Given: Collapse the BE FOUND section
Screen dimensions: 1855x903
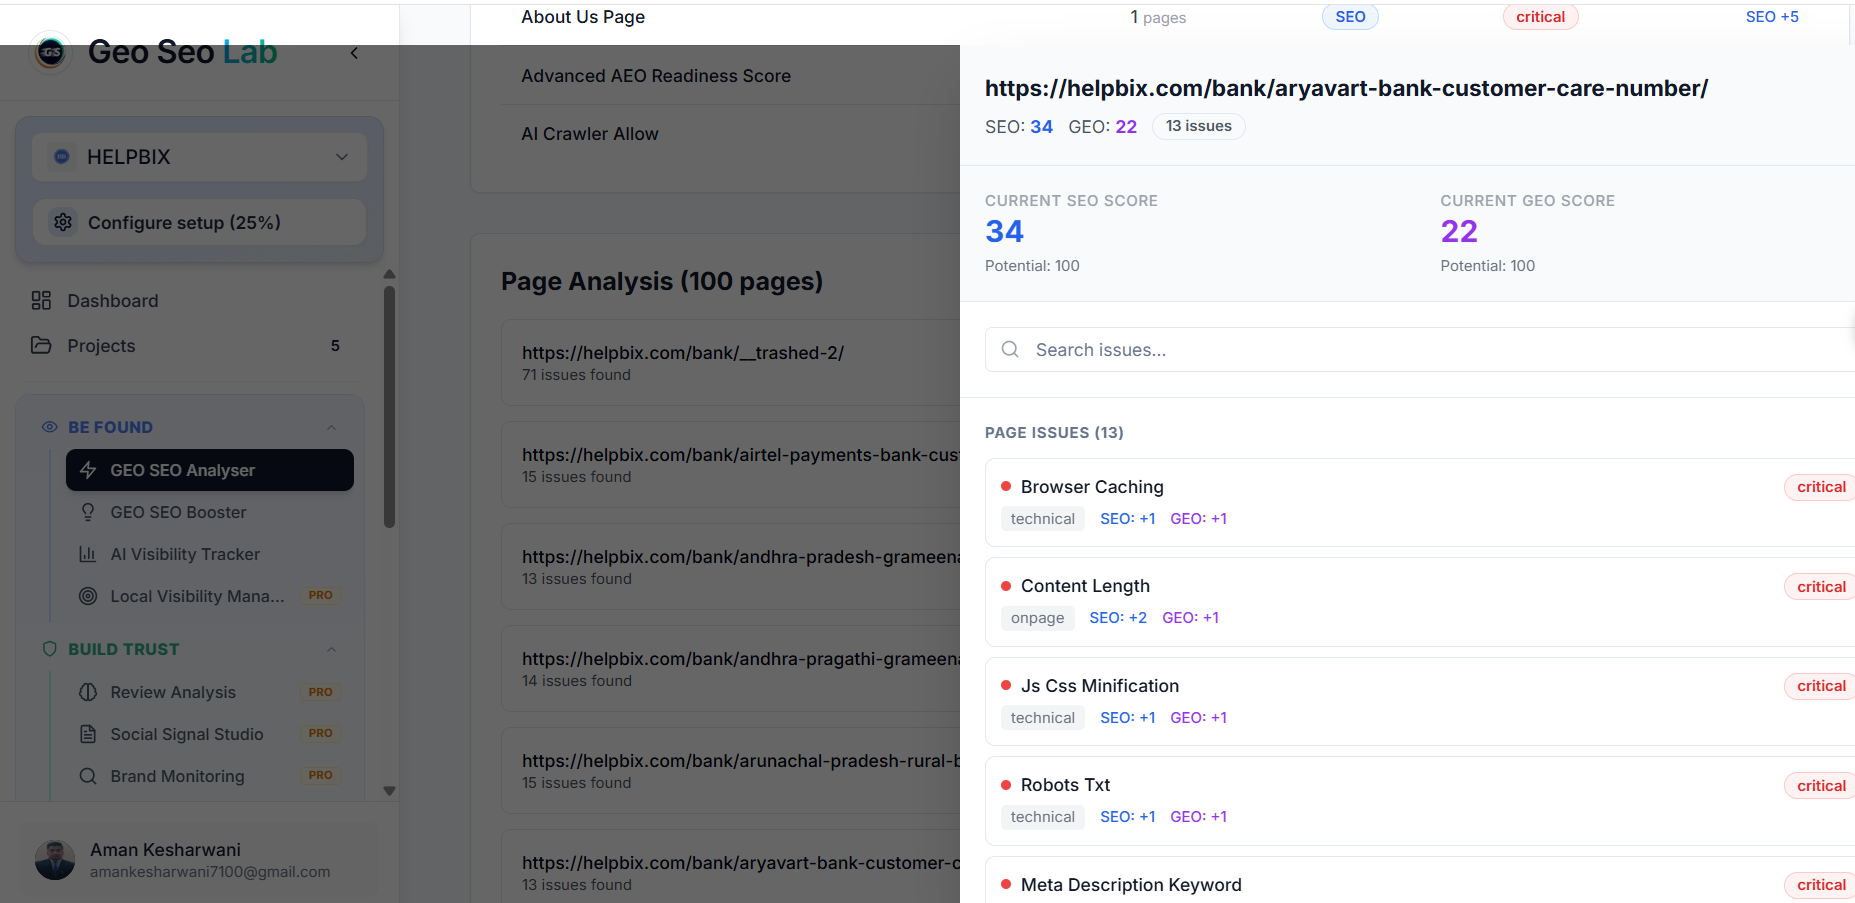Looking at the screenshot, I should (x=331, y=428).
